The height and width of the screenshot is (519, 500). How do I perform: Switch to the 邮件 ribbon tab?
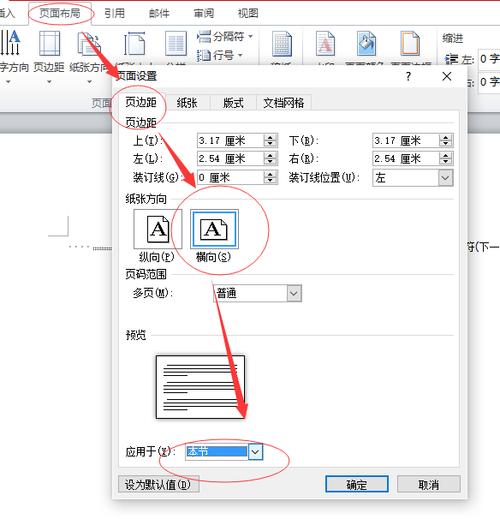tap(159, 13)
